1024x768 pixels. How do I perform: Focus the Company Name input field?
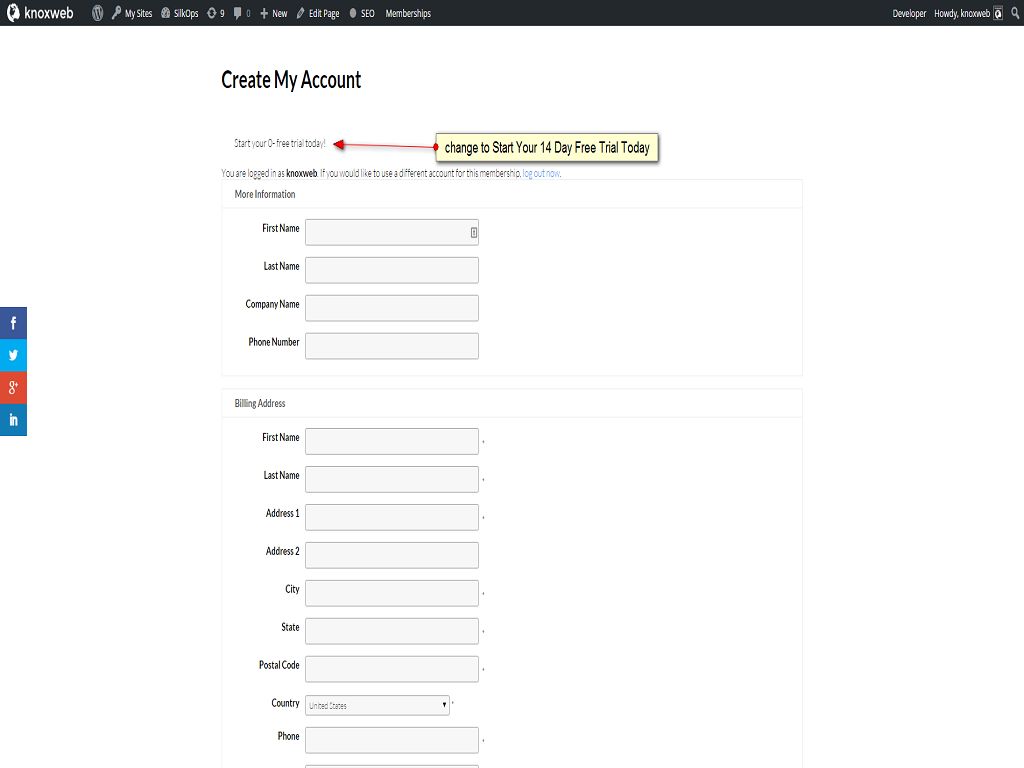pyautogui.click(x=392, y=307)
